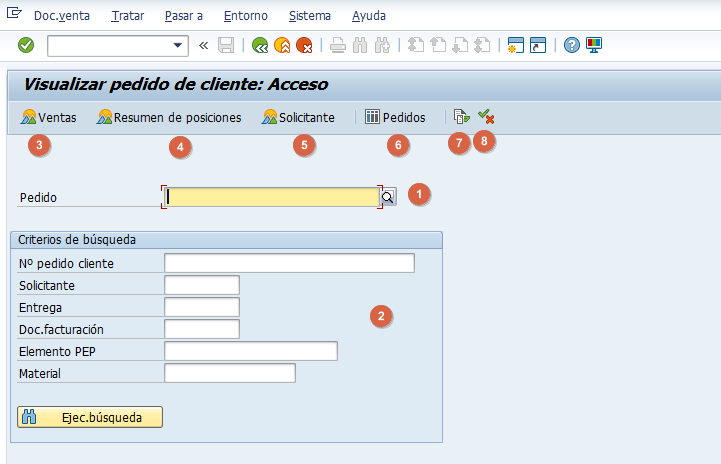
Task: Click the green checkmark Enter icon
Action: point(26,45)
